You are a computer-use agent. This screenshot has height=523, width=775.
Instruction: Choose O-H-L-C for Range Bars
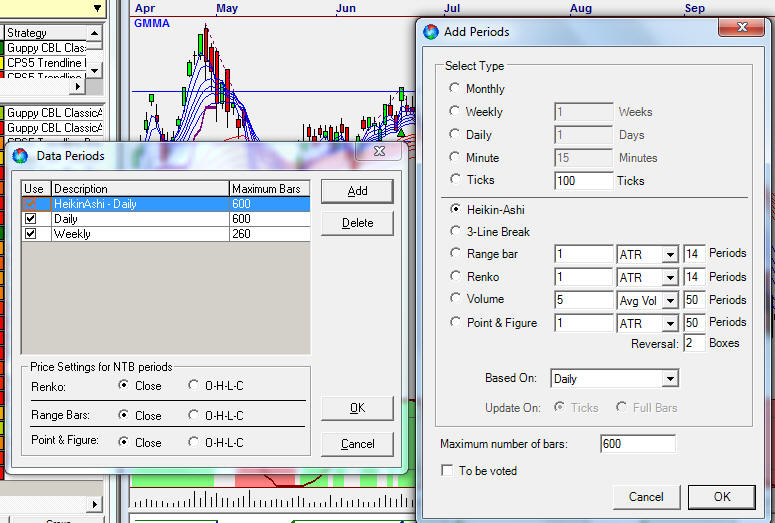[194, 415]
